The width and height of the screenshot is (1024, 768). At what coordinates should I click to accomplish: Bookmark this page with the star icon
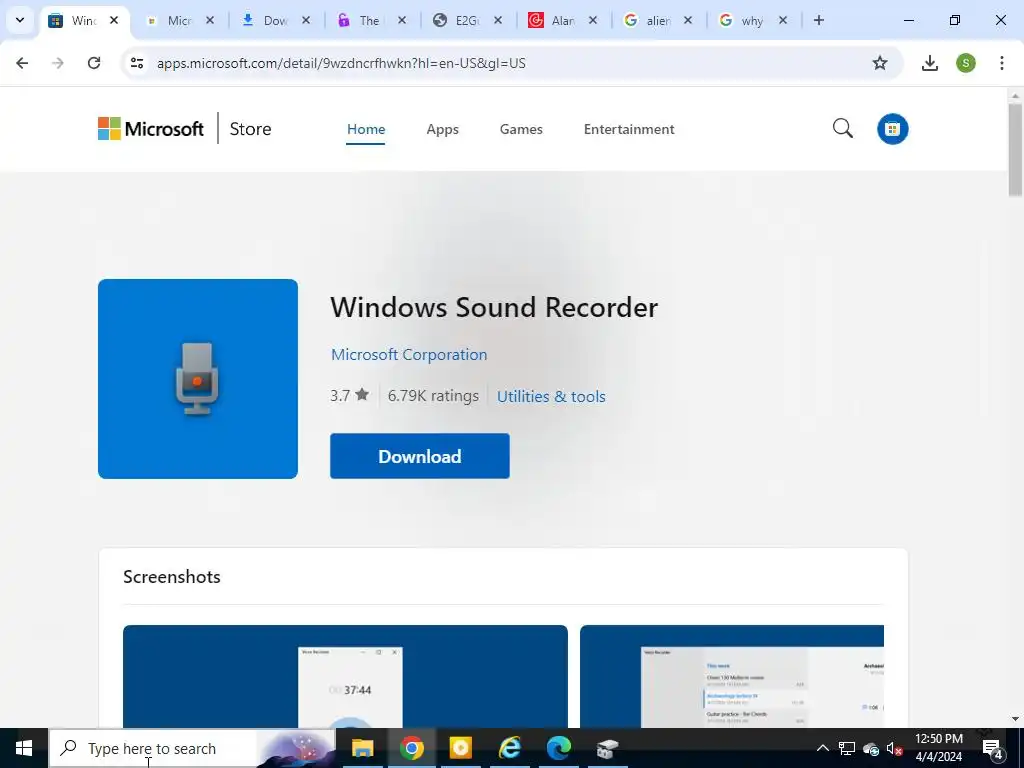(880, 63)
